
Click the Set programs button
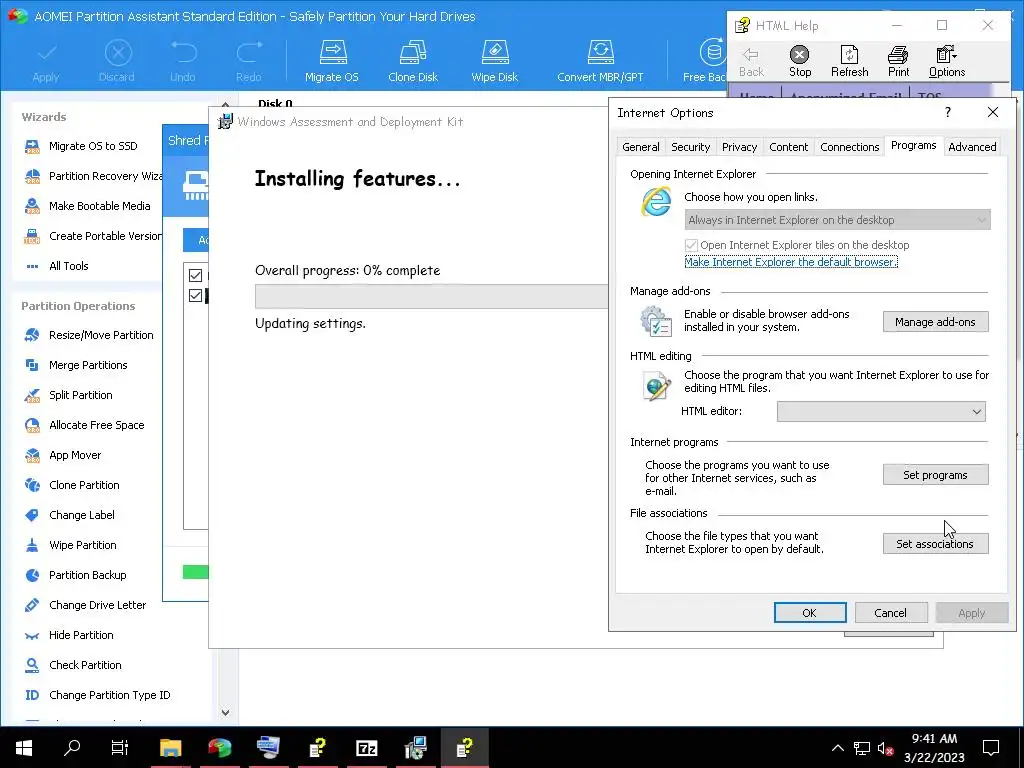click(935, 475)
